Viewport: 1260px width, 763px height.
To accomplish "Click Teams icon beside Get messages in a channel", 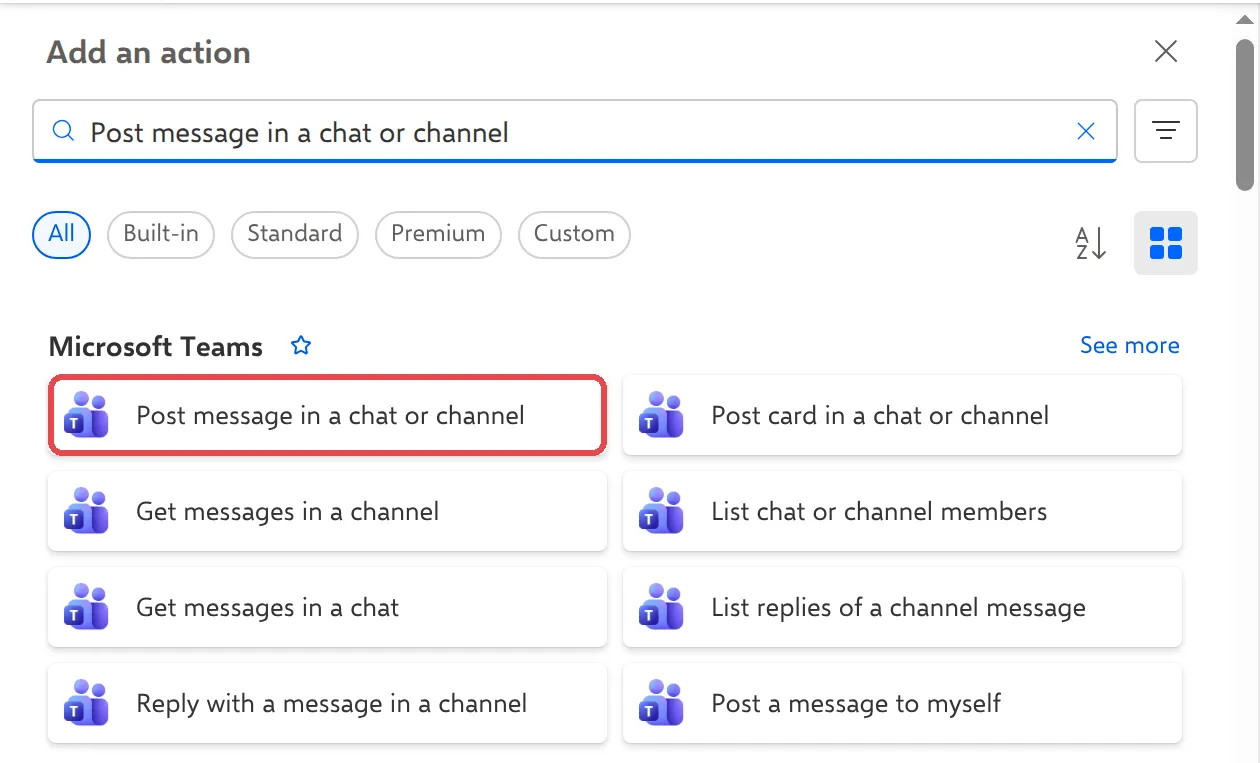I will (x=86, y=511).
